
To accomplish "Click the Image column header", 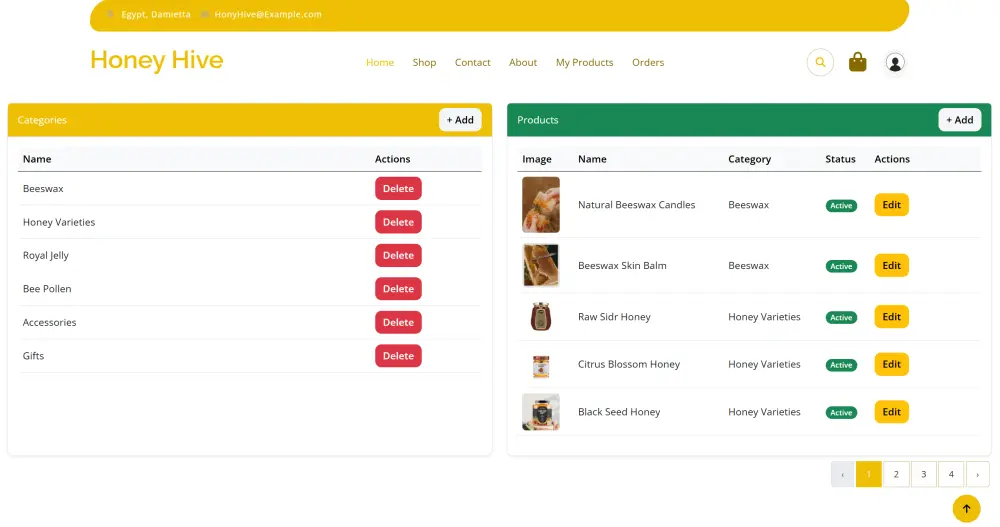I will click(537, 159).
